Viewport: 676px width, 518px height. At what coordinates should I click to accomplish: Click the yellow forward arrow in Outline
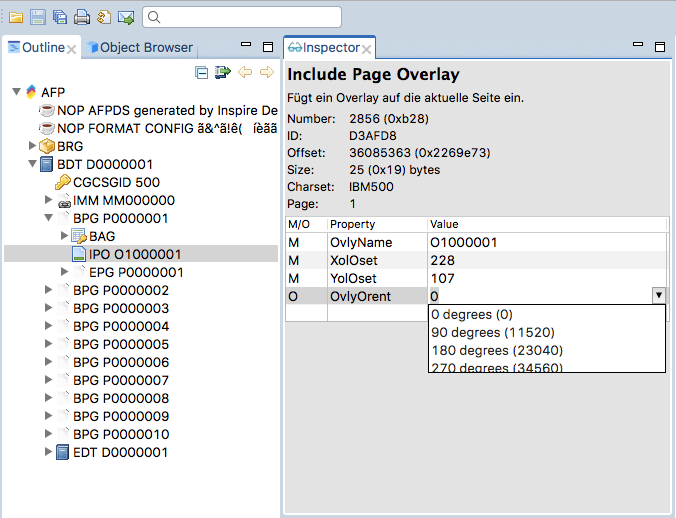[x=266, y=72]
